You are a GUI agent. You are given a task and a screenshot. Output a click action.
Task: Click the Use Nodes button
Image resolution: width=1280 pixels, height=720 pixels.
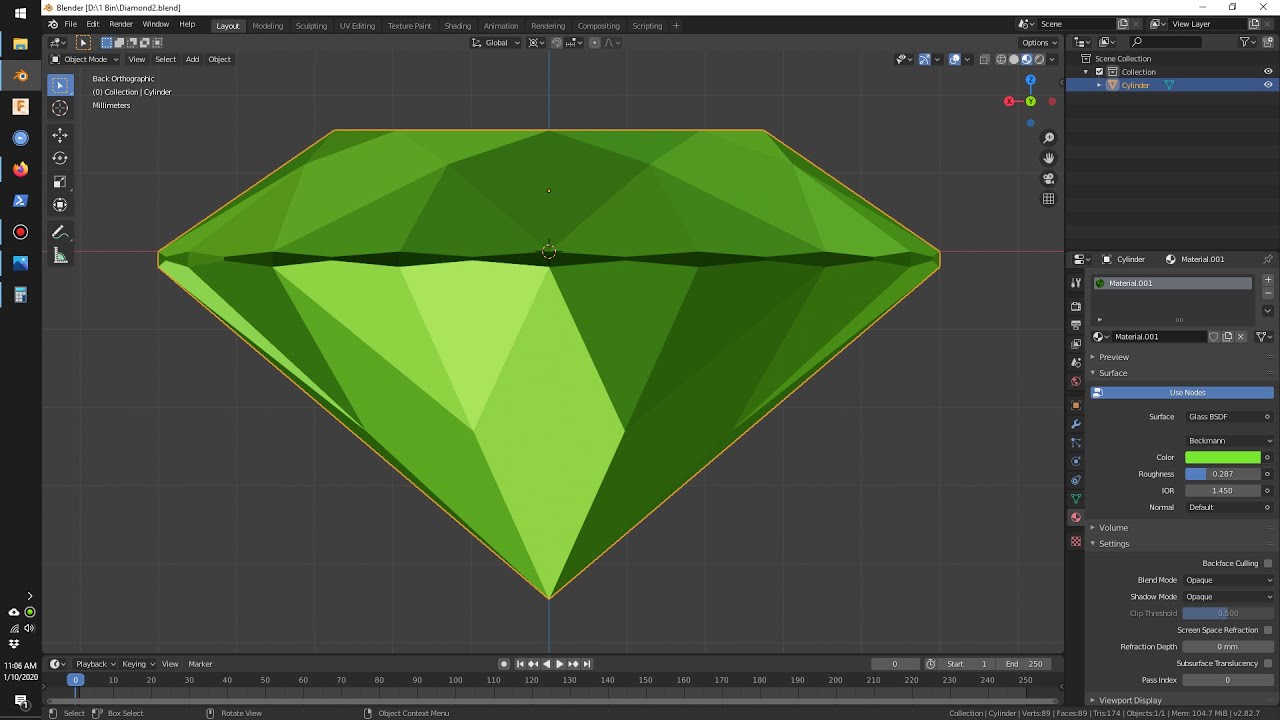(x=1182, y=393)
